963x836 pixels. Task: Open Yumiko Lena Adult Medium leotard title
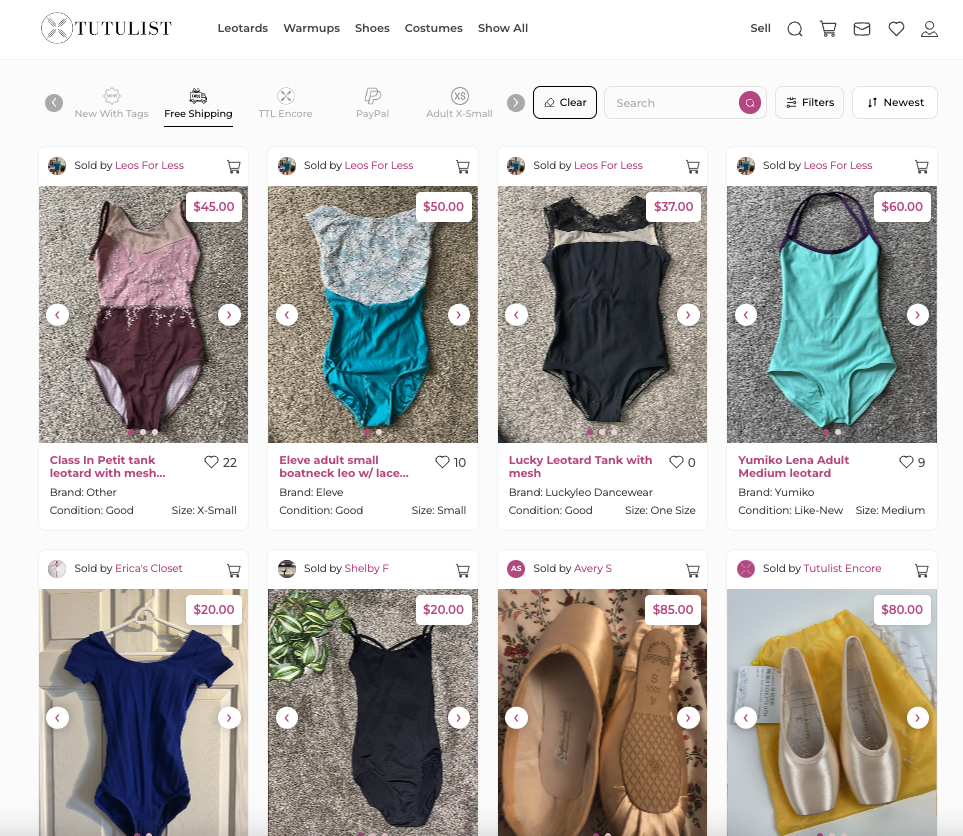pos(793,466)
